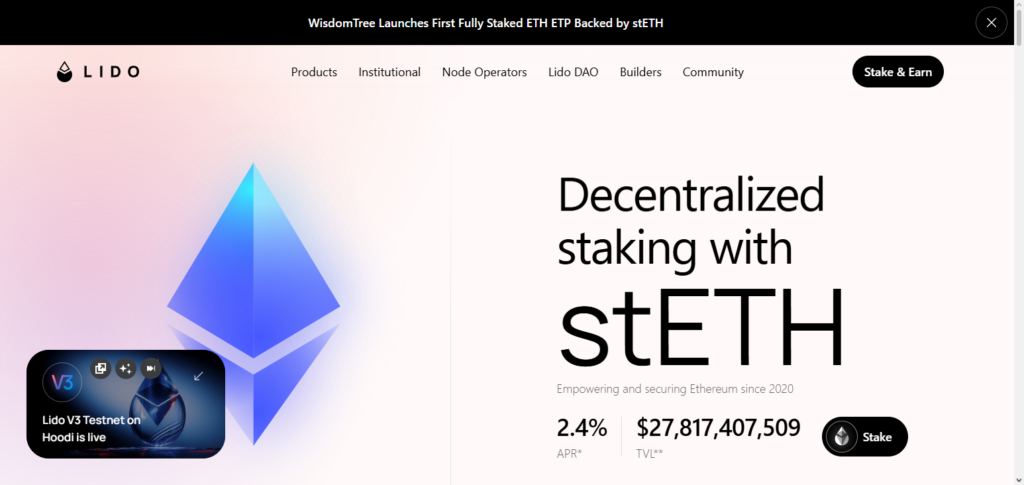Expand the Community menu
This screenshot has width=1024, height=485.
pos(713,72)
